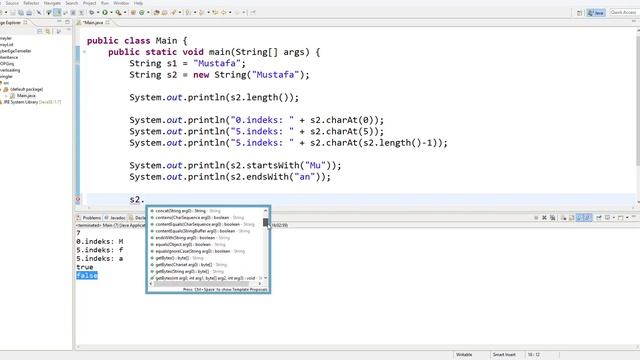
Task: Click the Print icon in toolbar
Action: [x=29, y=13]
